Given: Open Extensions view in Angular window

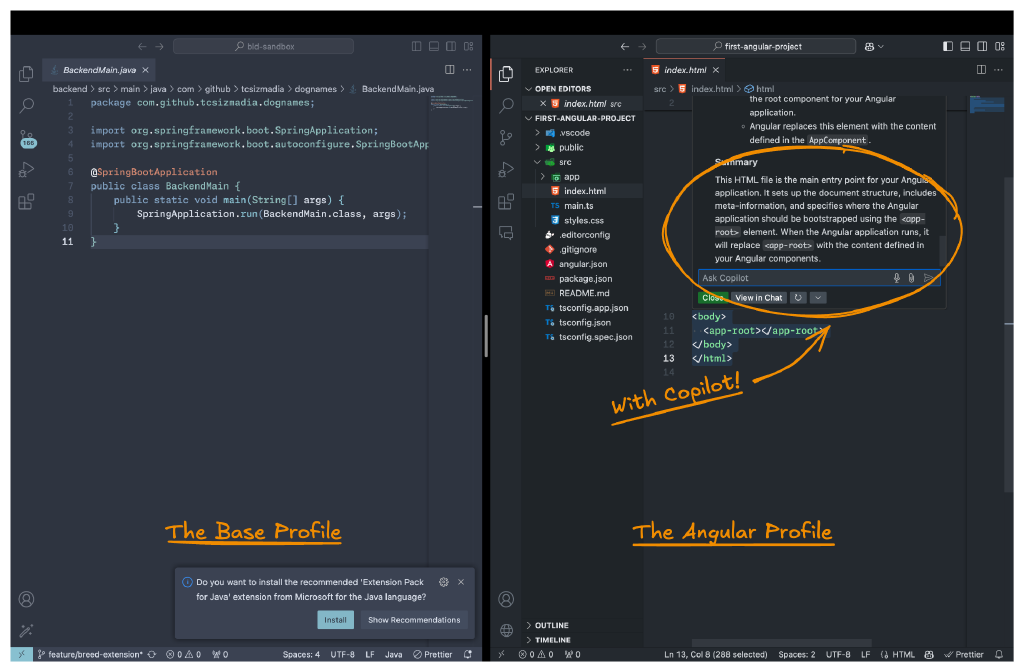Looking at the screenshot, I should (506, 201).
